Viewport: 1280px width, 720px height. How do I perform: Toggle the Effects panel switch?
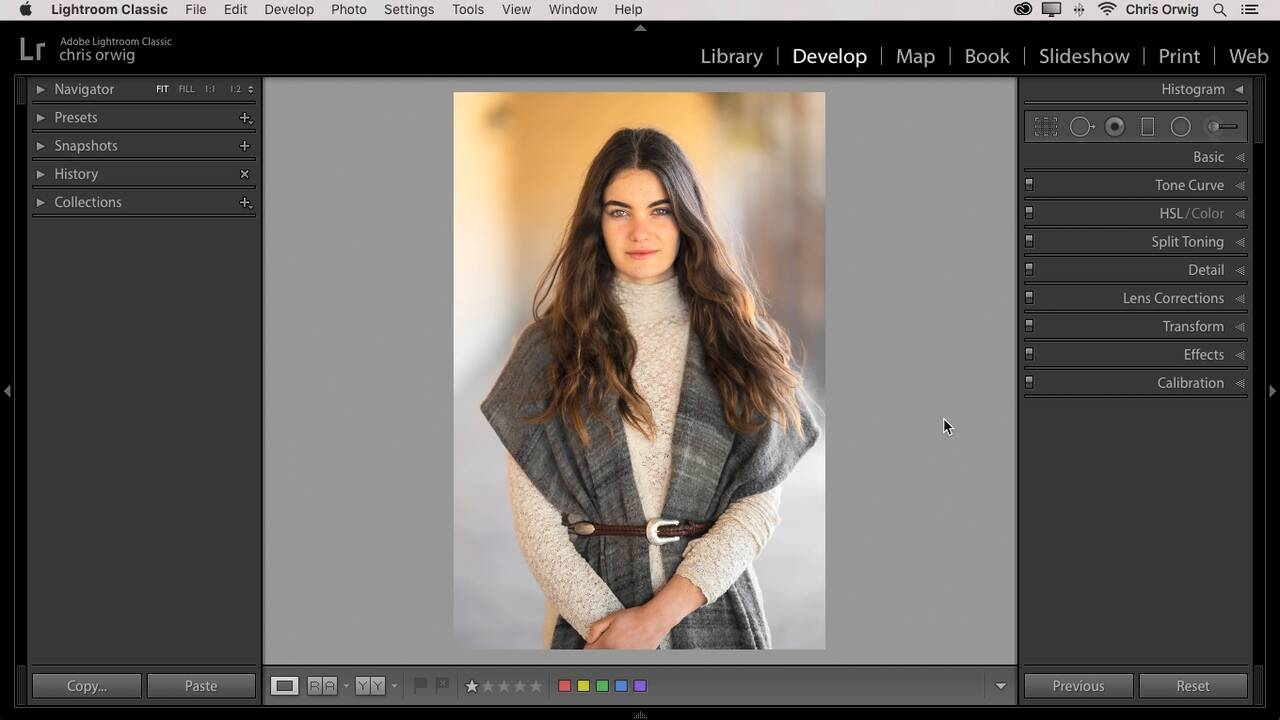1029,354
